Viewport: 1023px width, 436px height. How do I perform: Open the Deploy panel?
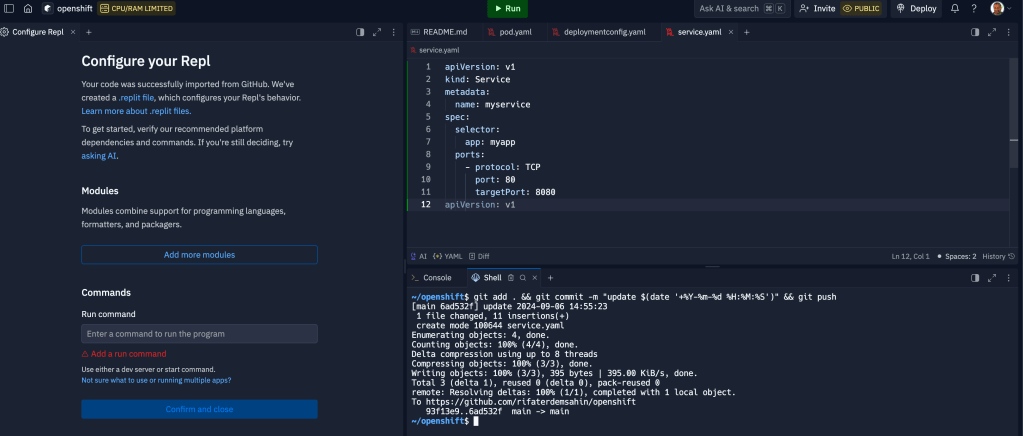point(917,8)
